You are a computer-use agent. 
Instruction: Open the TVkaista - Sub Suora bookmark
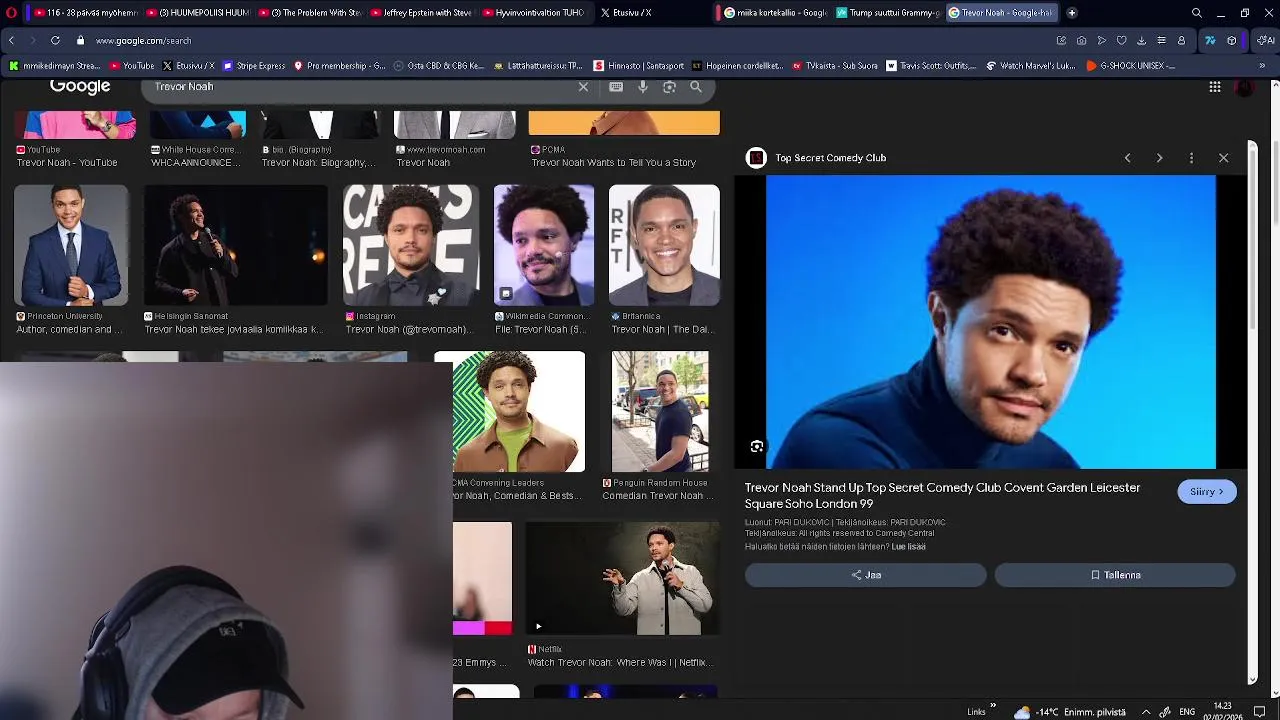pos(835,65)
